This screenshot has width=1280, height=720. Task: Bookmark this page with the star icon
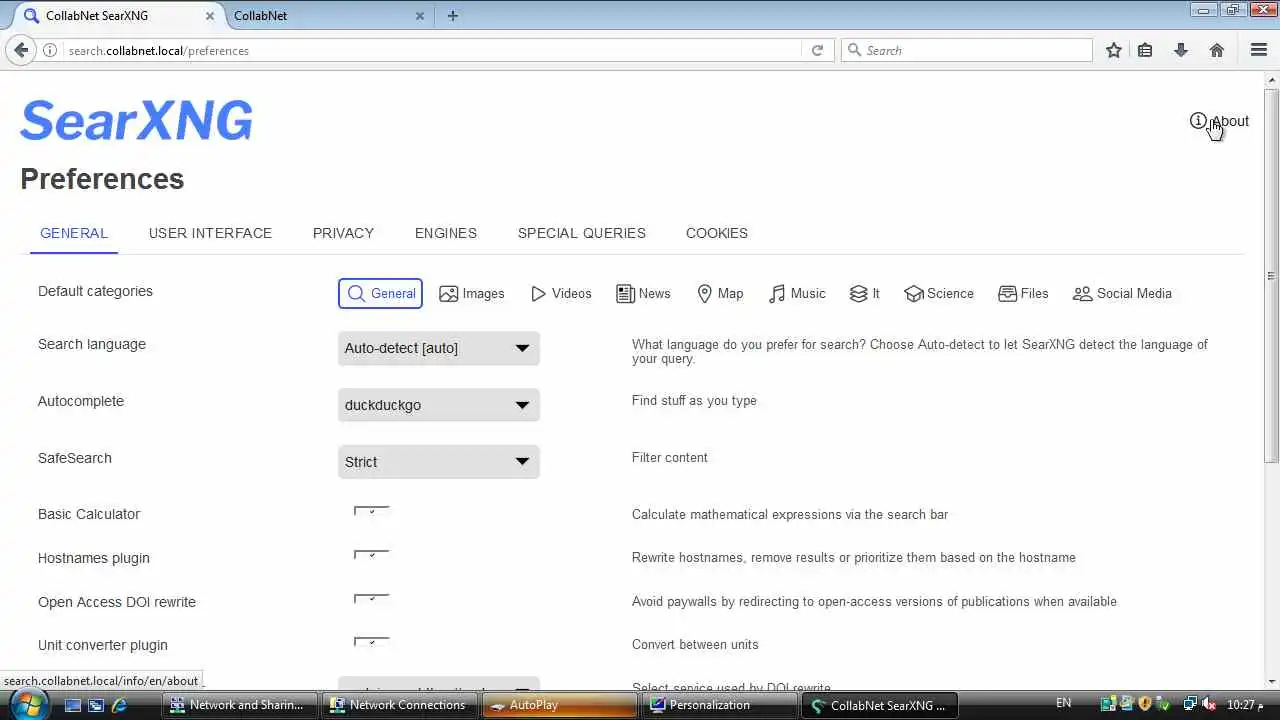click(1113, 50)
